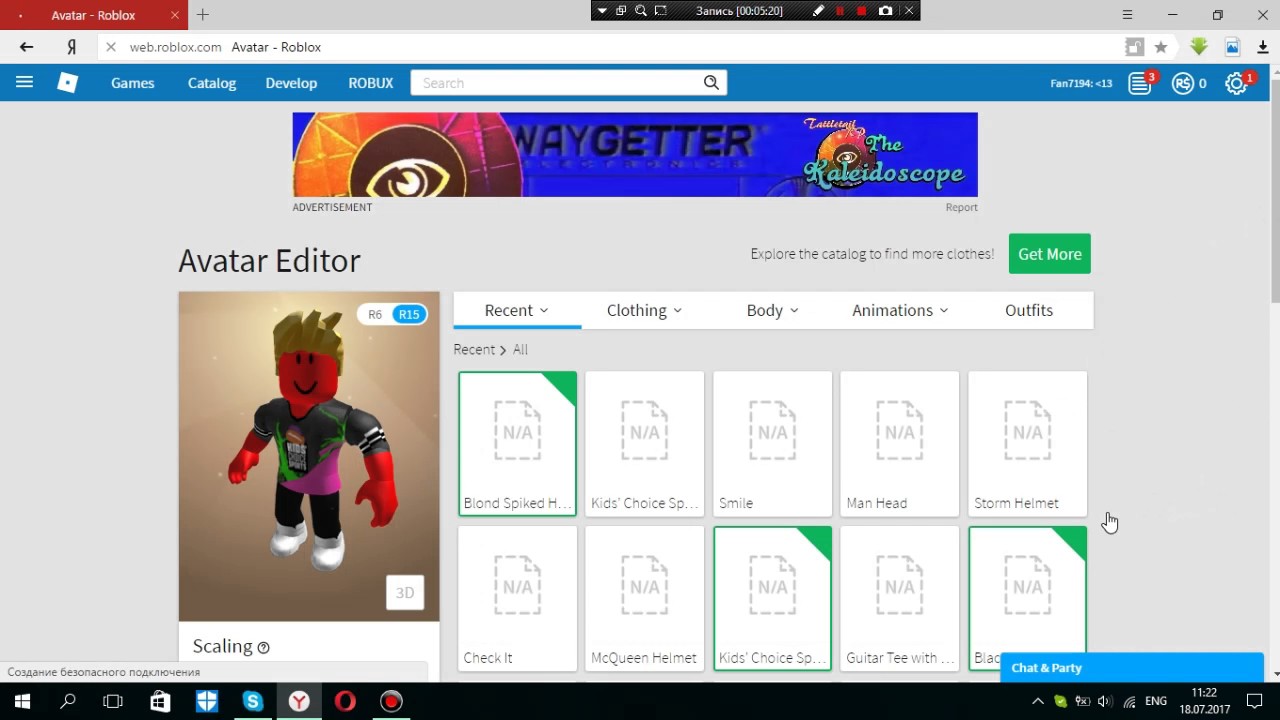Click the image extension icon in toolbar

click(1232, 47)
